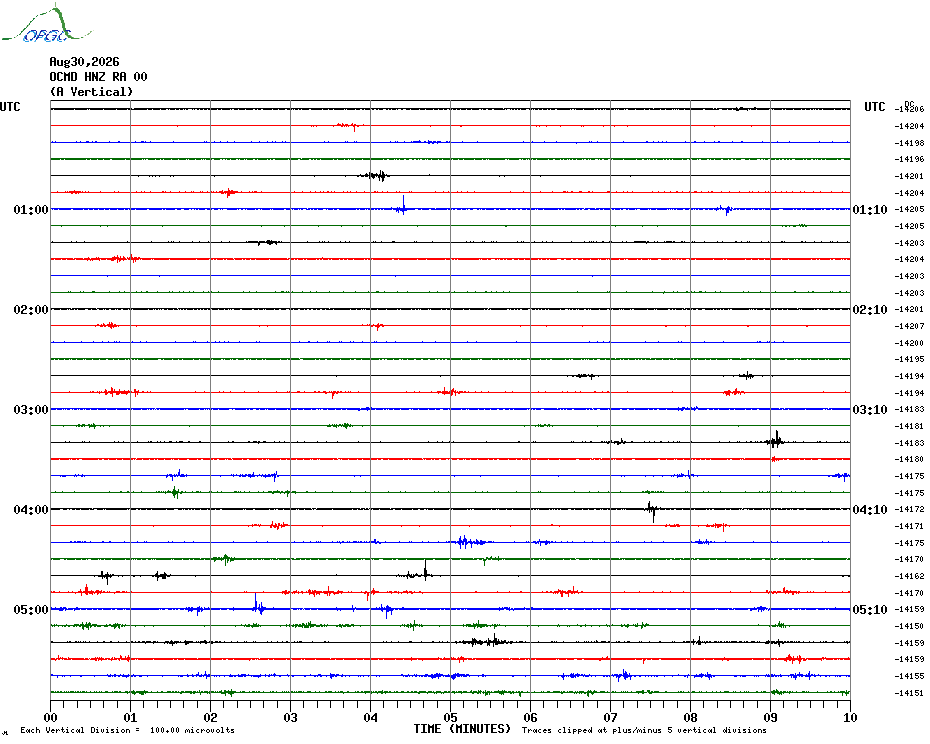The image size is (930, 744).
Task: Click the Traces clipped footer note
Action: point(644,730)
